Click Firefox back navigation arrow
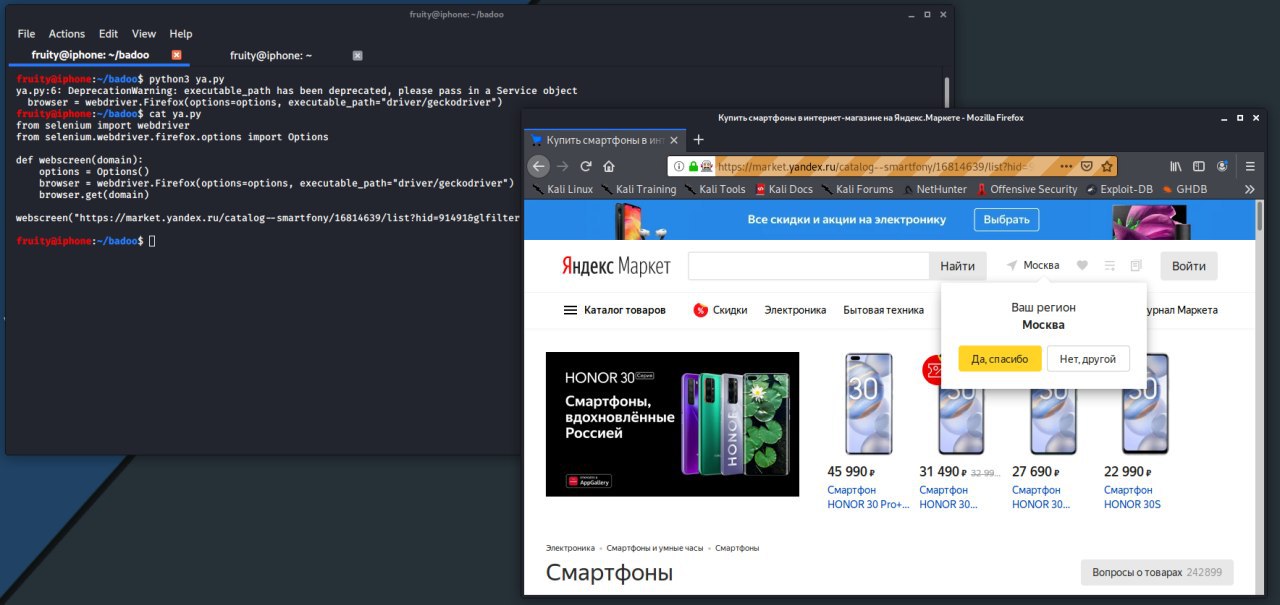Viewport: 1280px width, 605px height. point(539,166)
